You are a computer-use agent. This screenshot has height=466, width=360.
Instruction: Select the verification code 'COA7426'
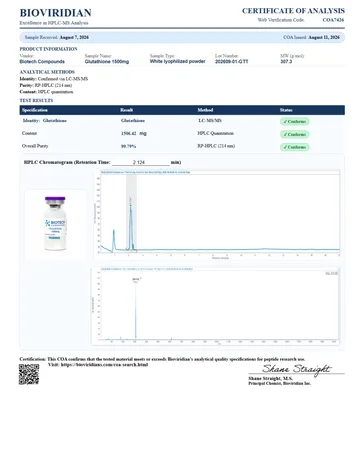(333, 20)
